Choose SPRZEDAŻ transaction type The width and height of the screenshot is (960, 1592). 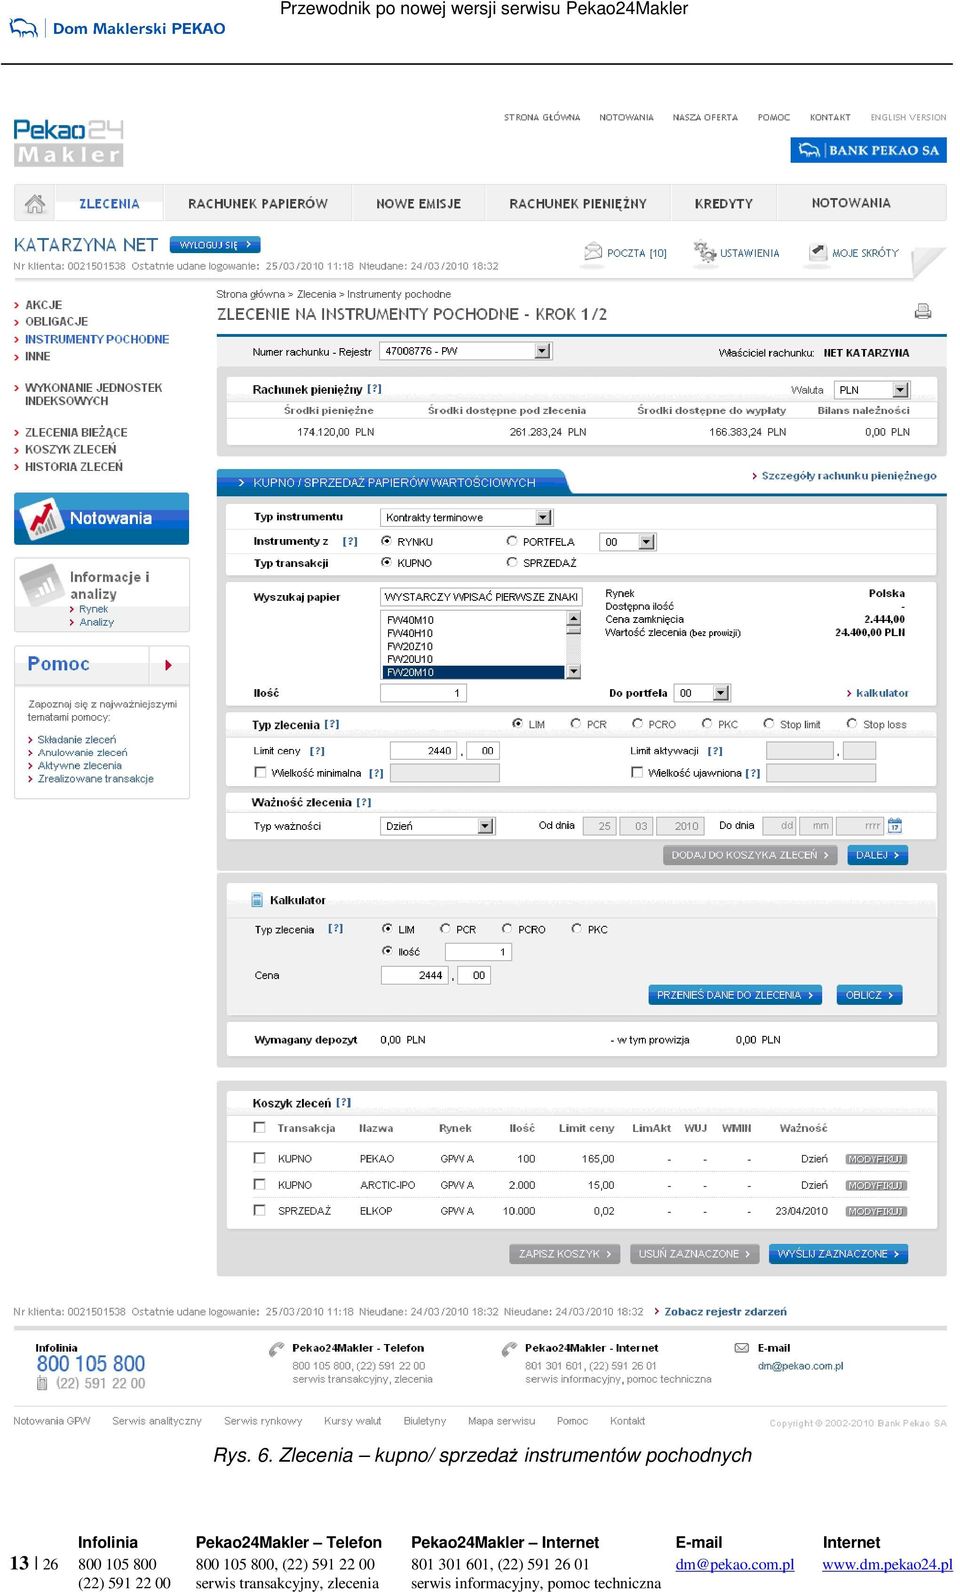tap(512, 562)
